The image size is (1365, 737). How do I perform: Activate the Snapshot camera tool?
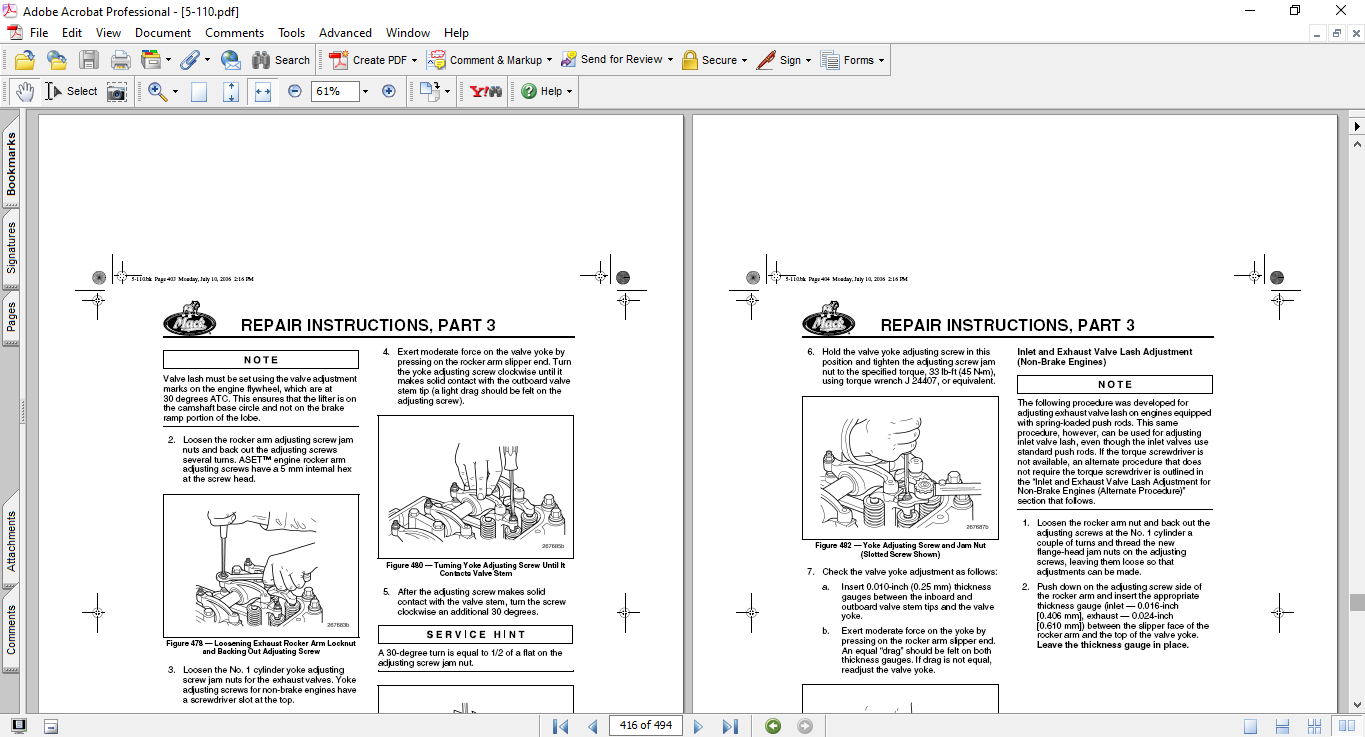tap(117, 91)
